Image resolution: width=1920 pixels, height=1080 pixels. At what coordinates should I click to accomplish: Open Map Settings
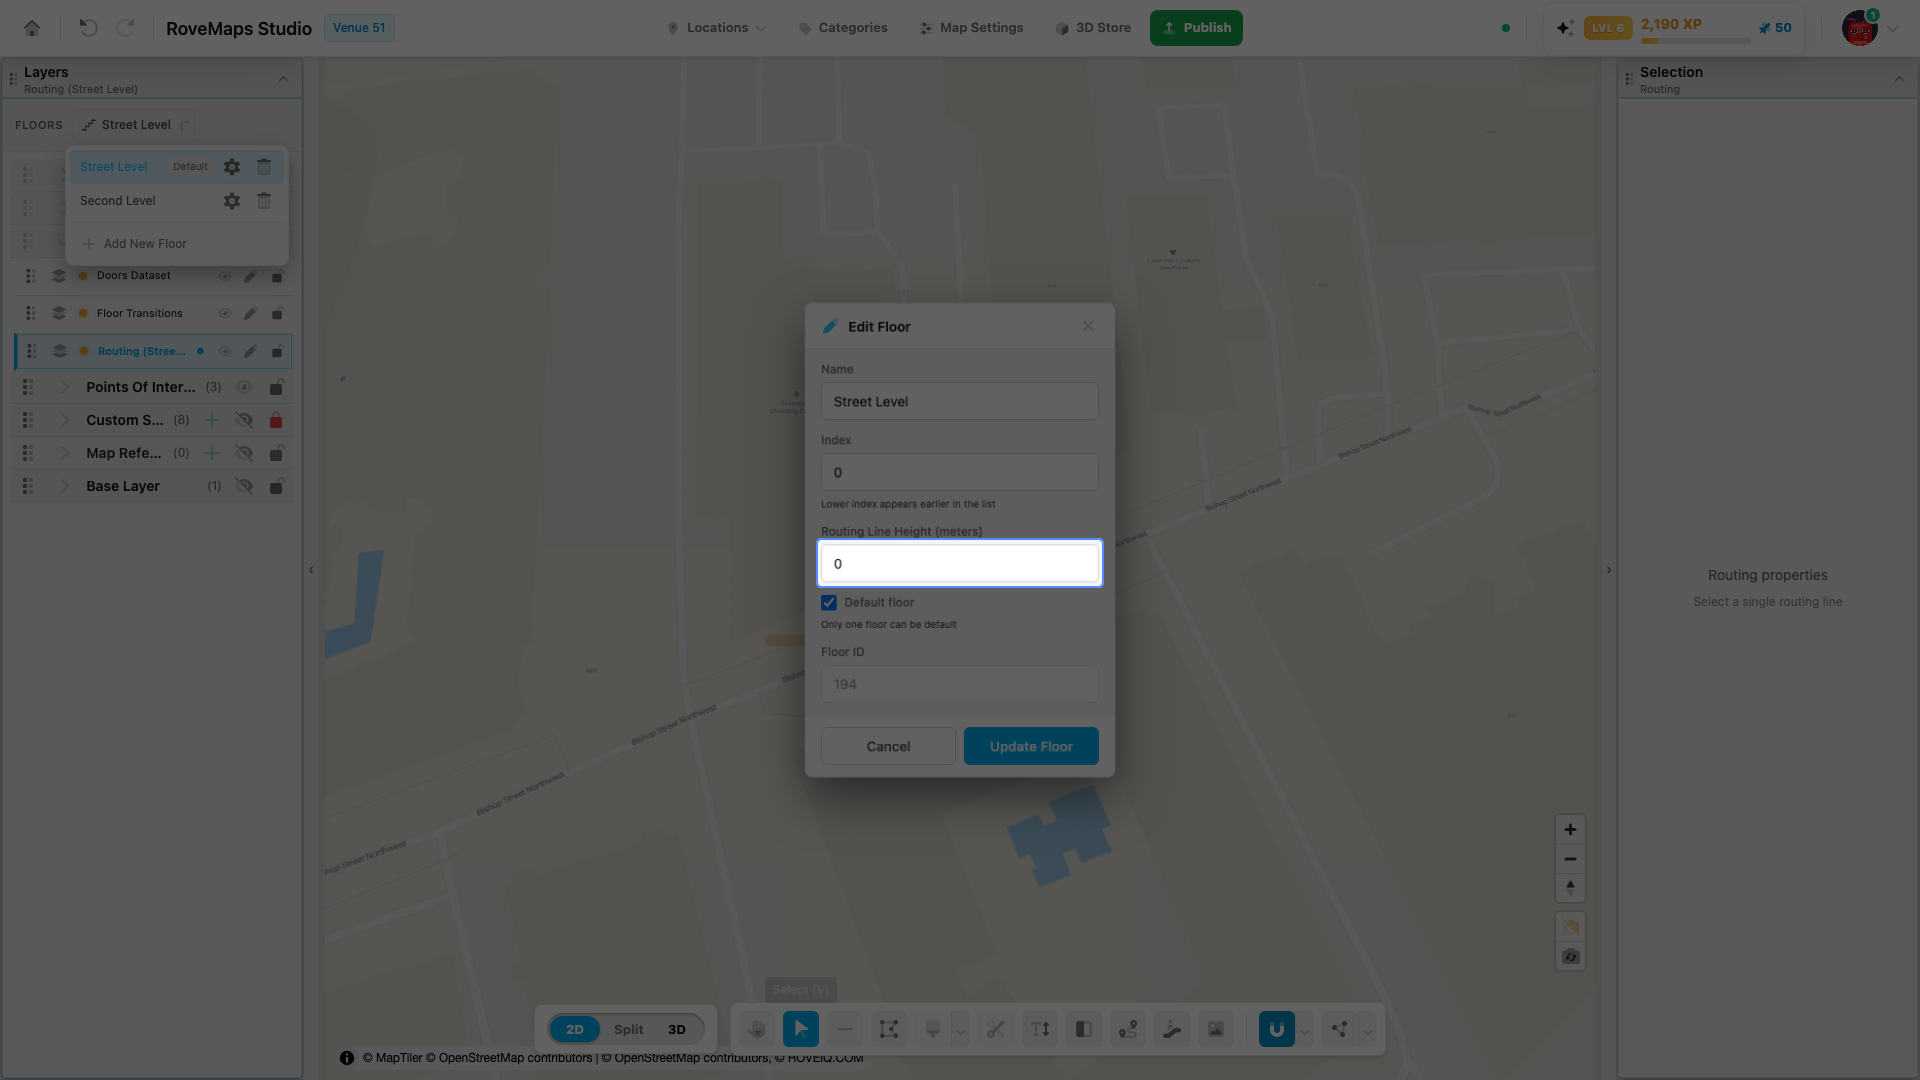point(972,28)
